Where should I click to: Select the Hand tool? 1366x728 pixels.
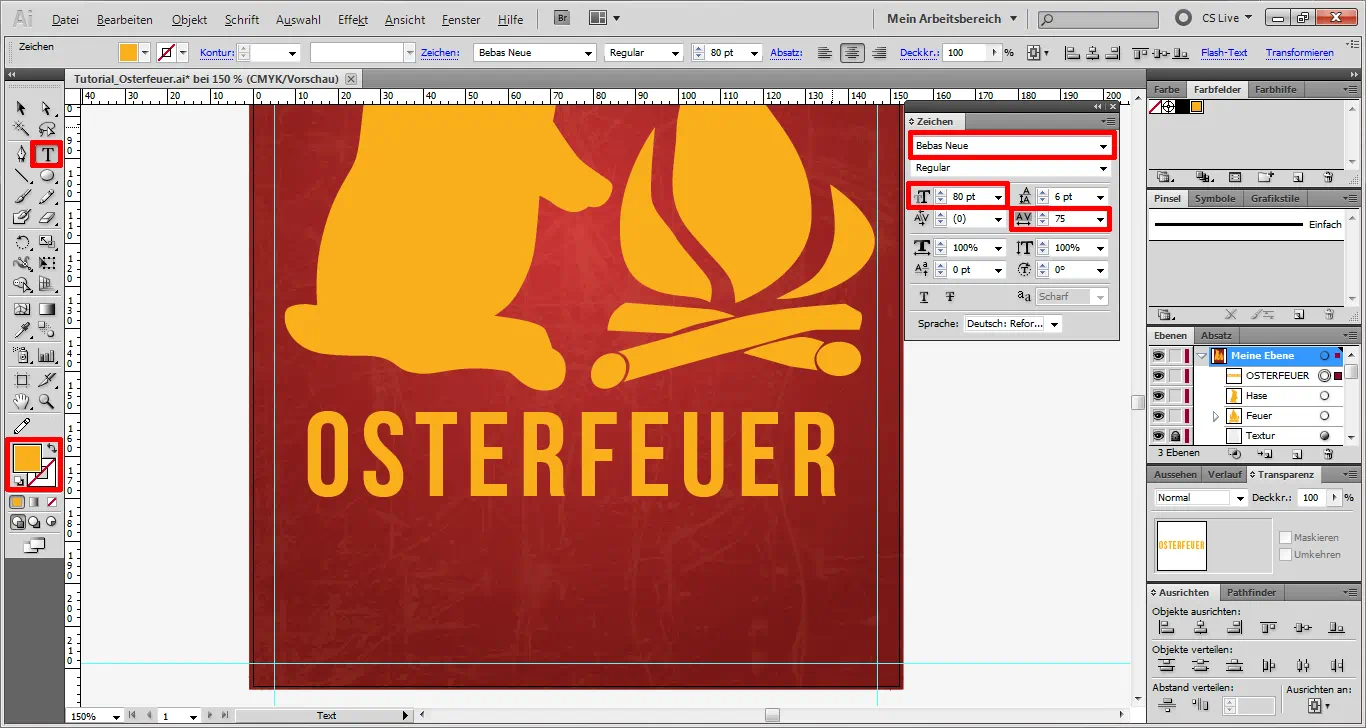tap(20, 400)
